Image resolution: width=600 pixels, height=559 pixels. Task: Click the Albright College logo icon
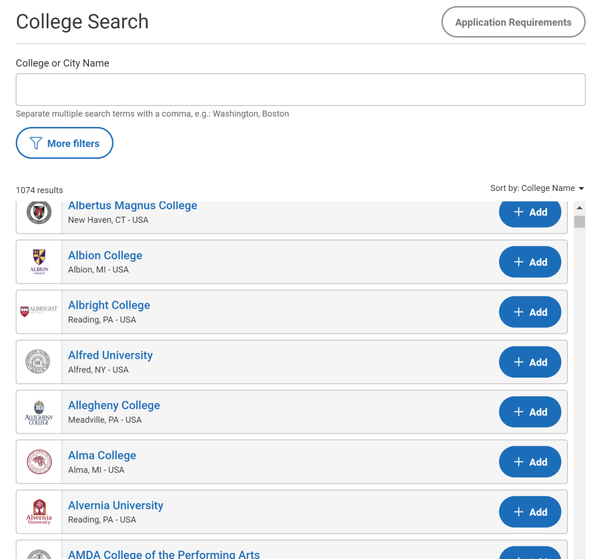coord(39,312)
